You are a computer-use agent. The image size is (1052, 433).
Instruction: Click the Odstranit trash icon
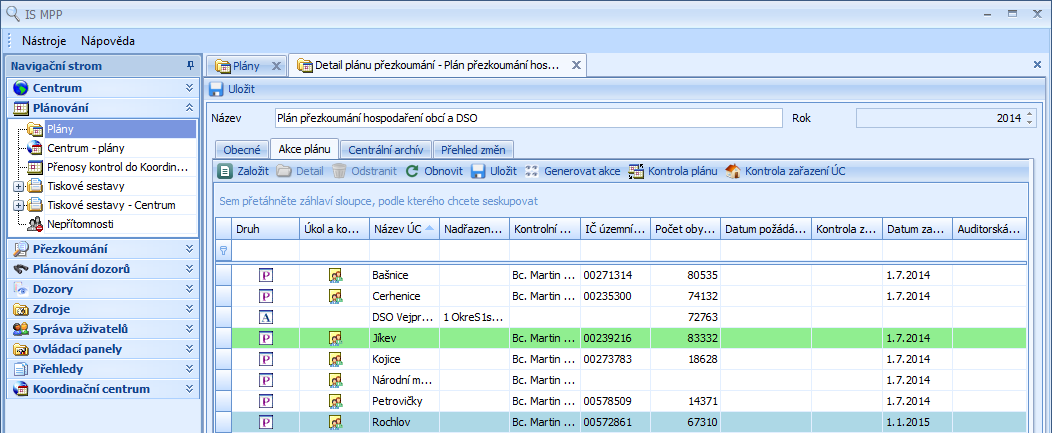pyautogui.click(x=339, y=171)
